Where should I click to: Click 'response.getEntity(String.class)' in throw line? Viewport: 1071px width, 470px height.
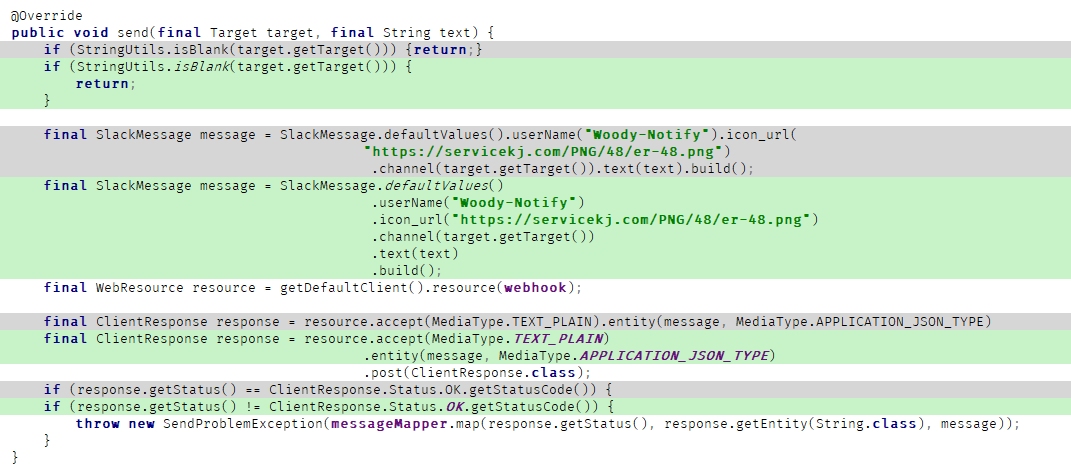tap(796, 424)
